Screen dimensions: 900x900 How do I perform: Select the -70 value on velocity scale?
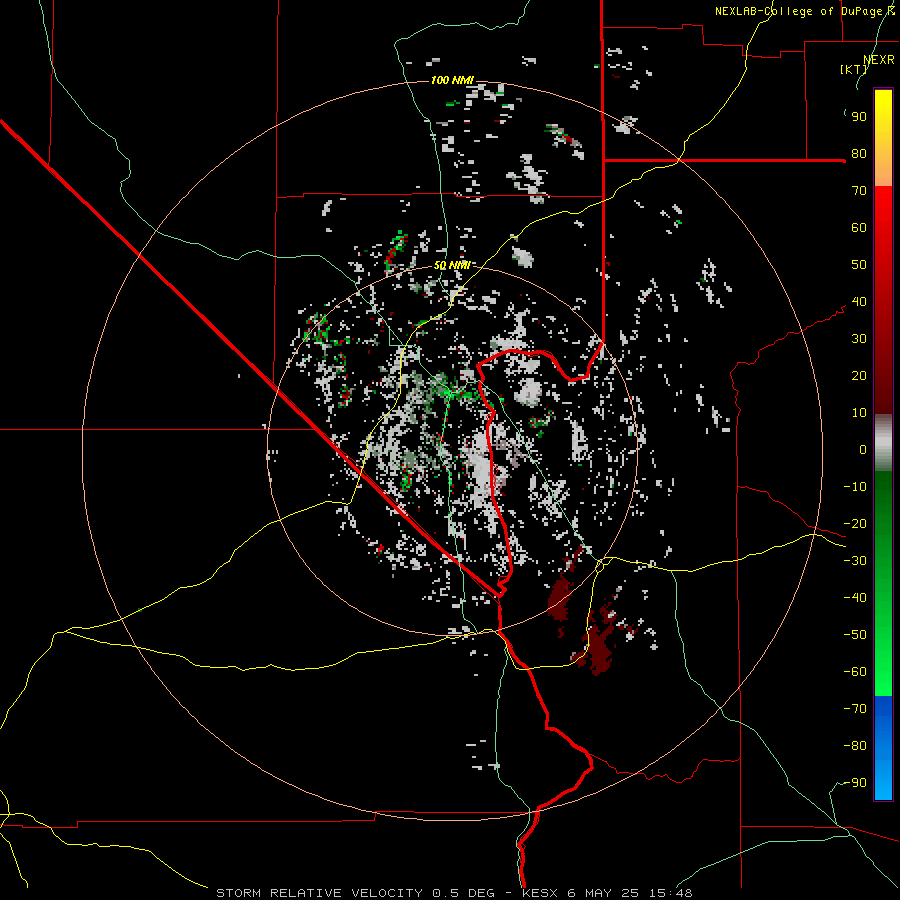pos(855,709)
